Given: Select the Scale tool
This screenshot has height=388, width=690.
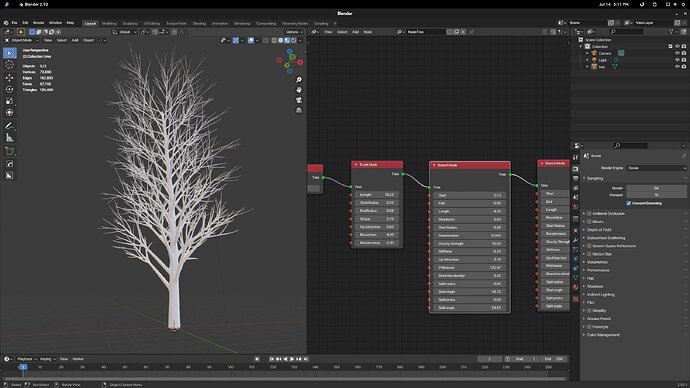Looking at the screenshot, I should pos(9,101).
